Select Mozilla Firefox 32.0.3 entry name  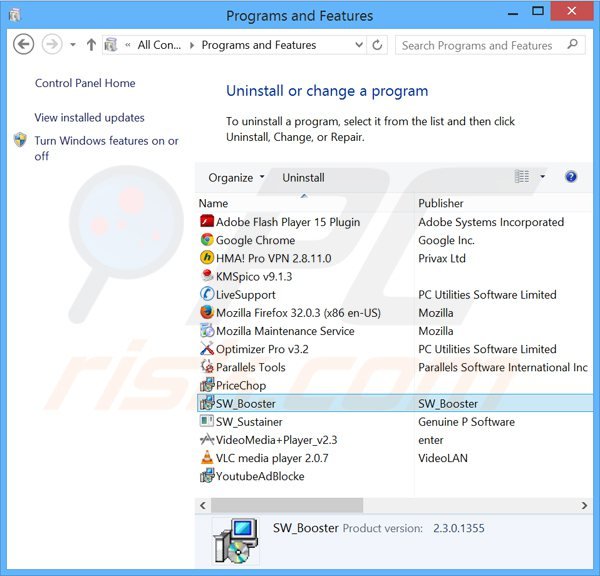click(x=298, y=313)
